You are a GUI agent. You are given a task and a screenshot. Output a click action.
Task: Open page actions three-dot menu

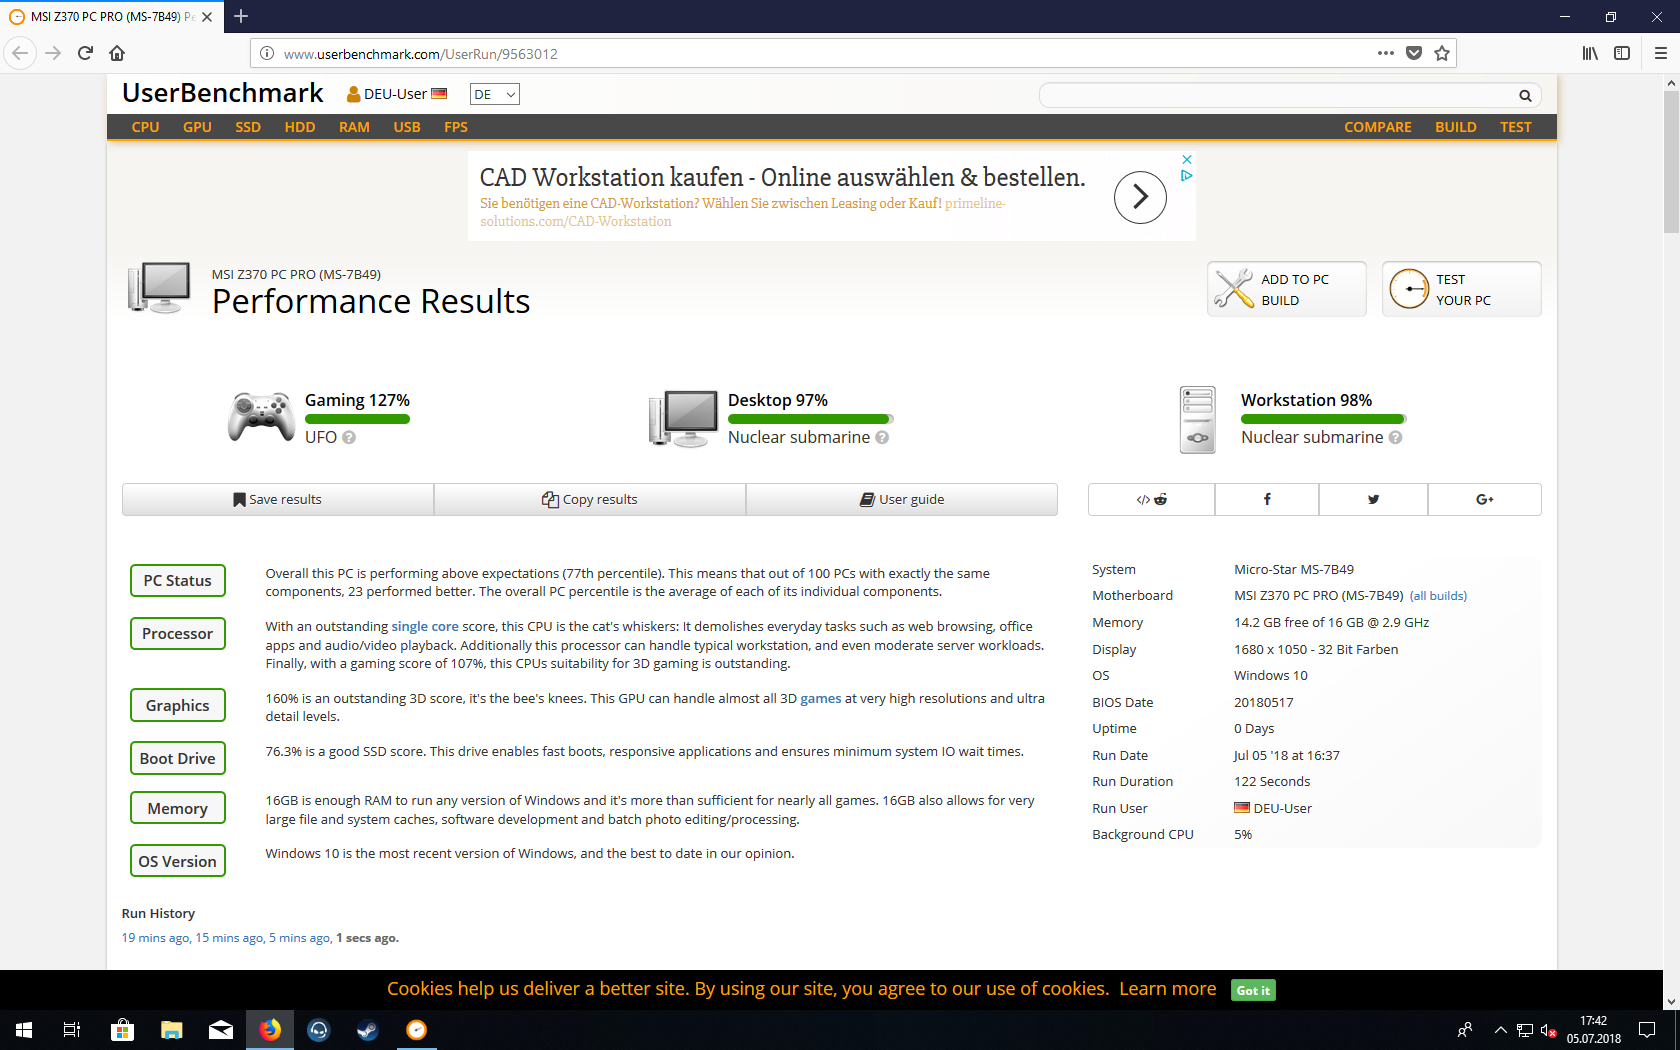(1385, 53)
